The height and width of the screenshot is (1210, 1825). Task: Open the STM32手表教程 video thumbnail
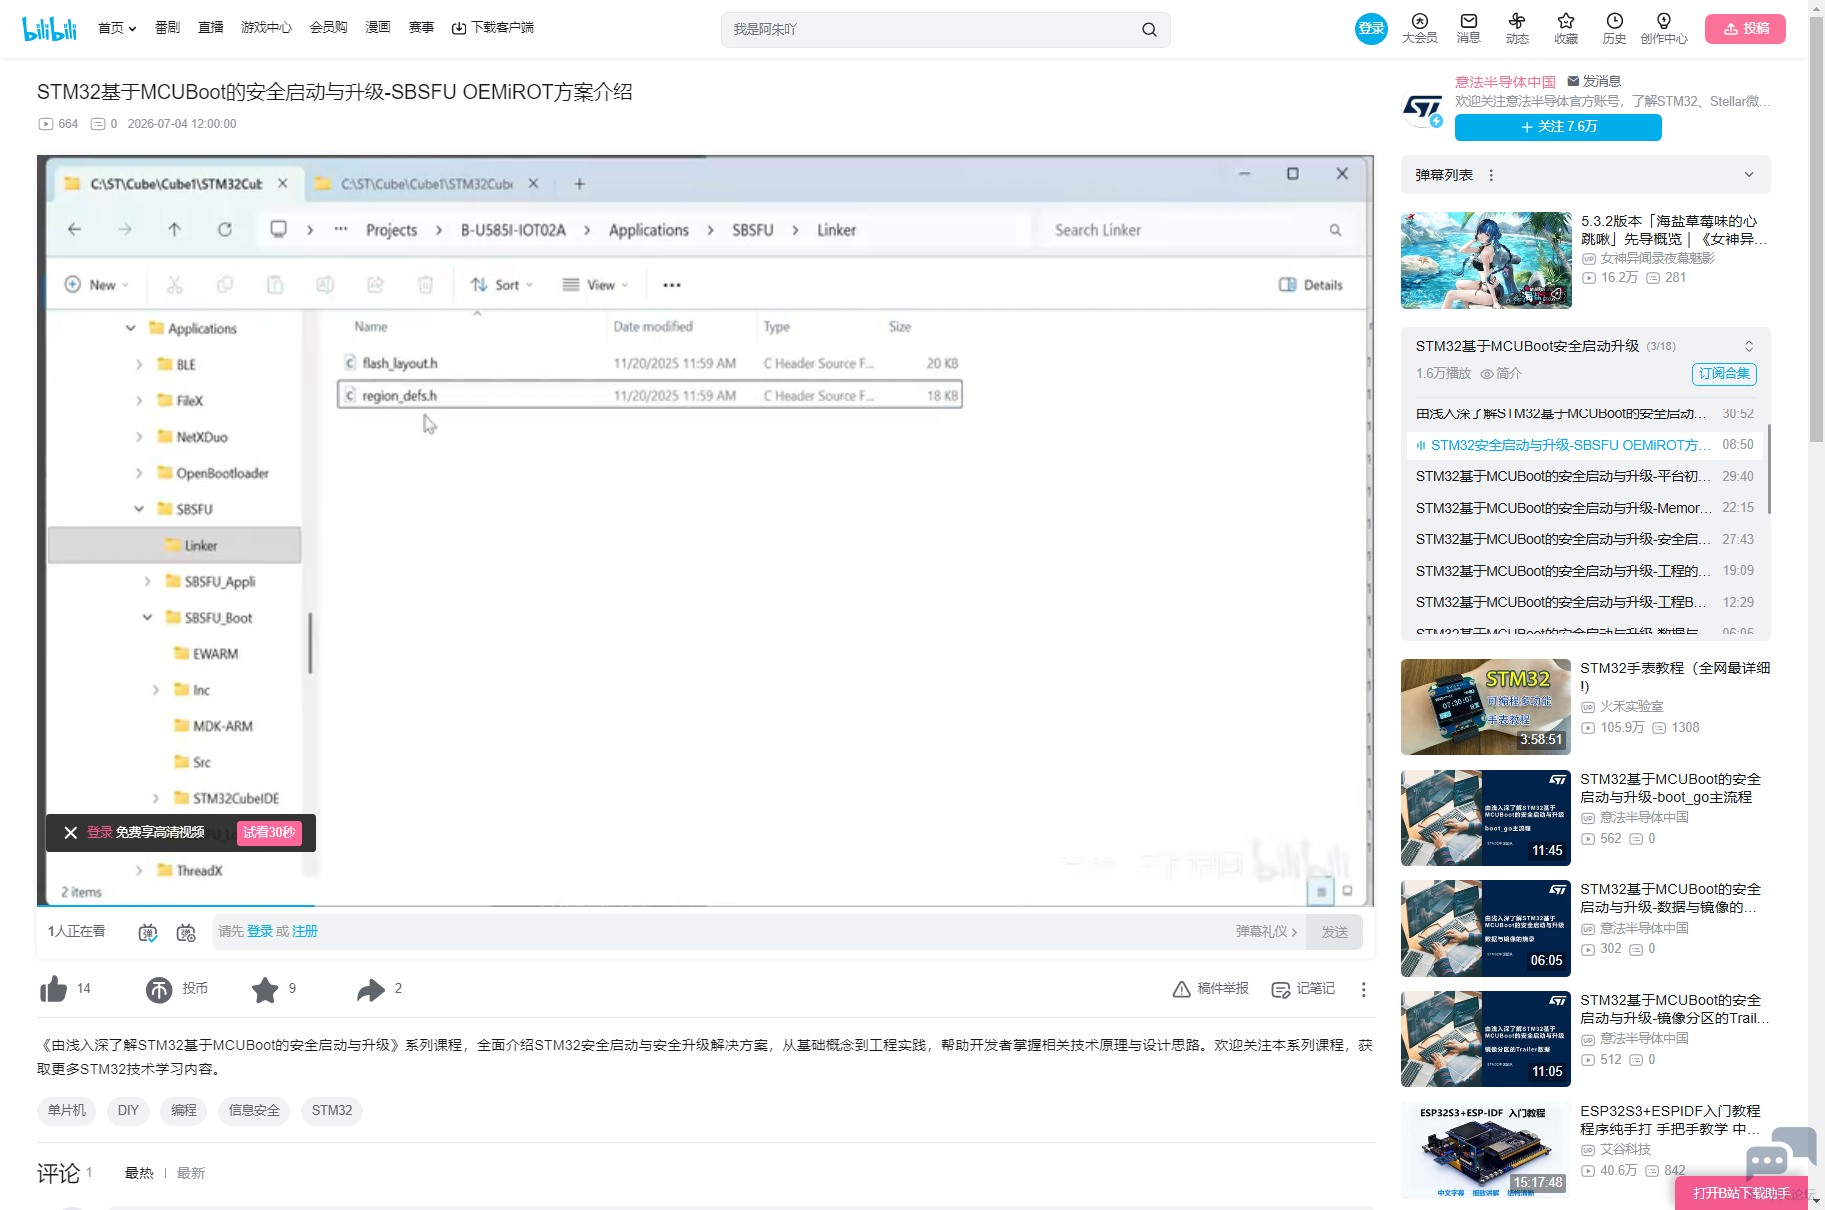tap(1486, 707)
